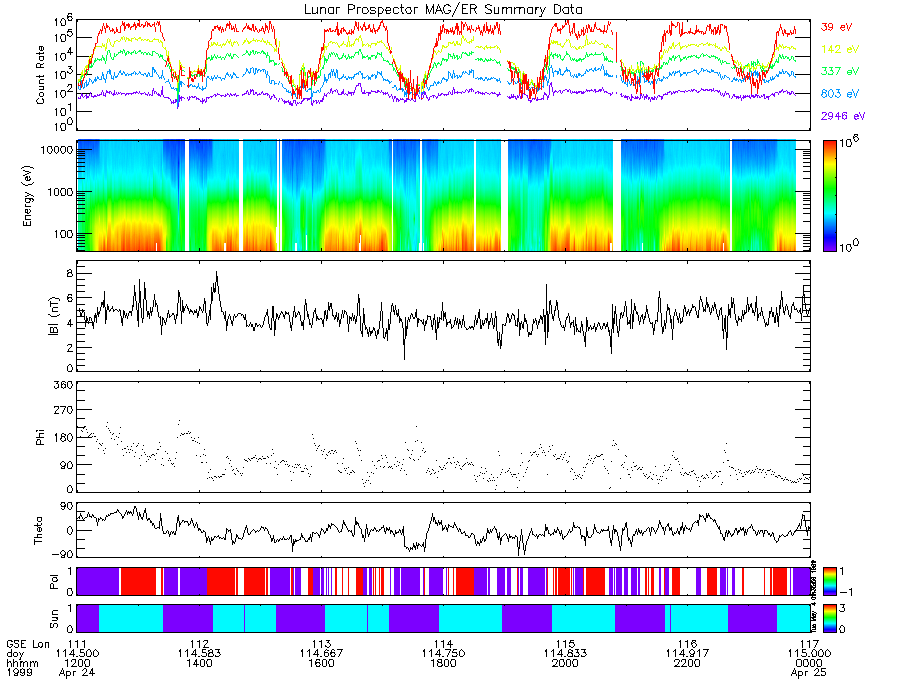The width and height of the screenshot is (900, 700).
Task: Select the '2946 eV' legend label
Action: pyautogui.click(x=843, y=116)
